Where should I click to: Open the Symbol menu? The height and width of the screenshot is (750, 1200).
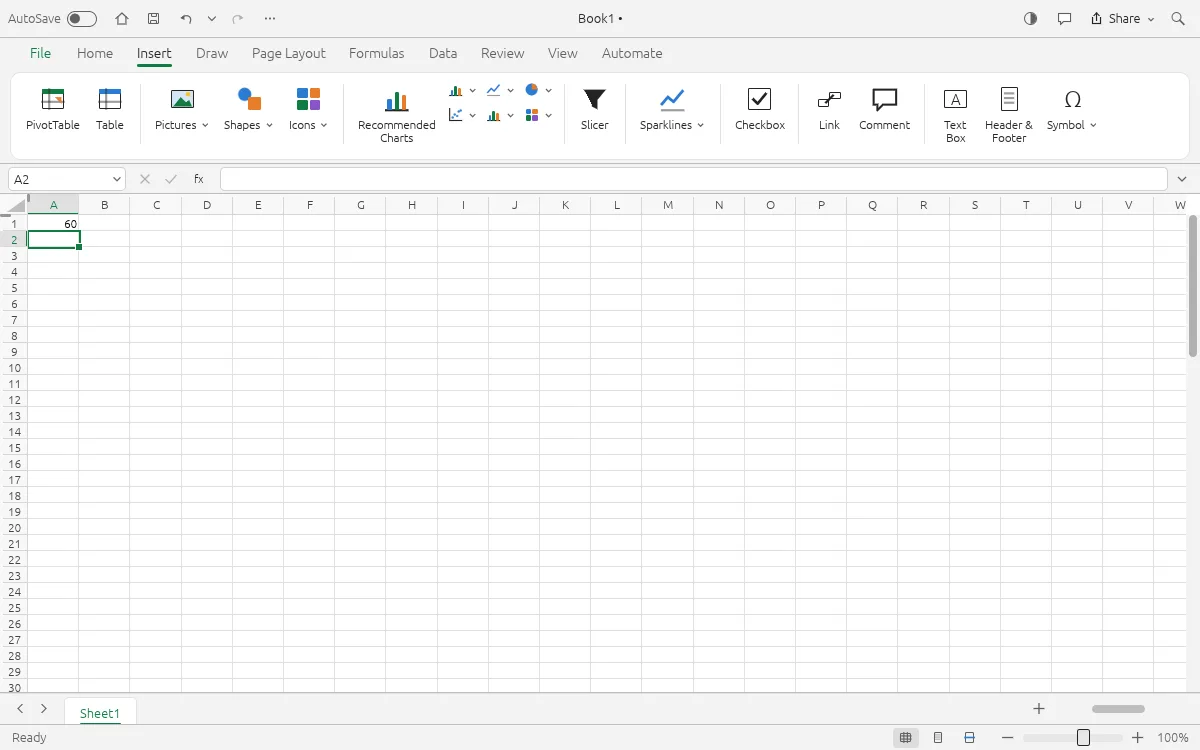click(1072, 110)
